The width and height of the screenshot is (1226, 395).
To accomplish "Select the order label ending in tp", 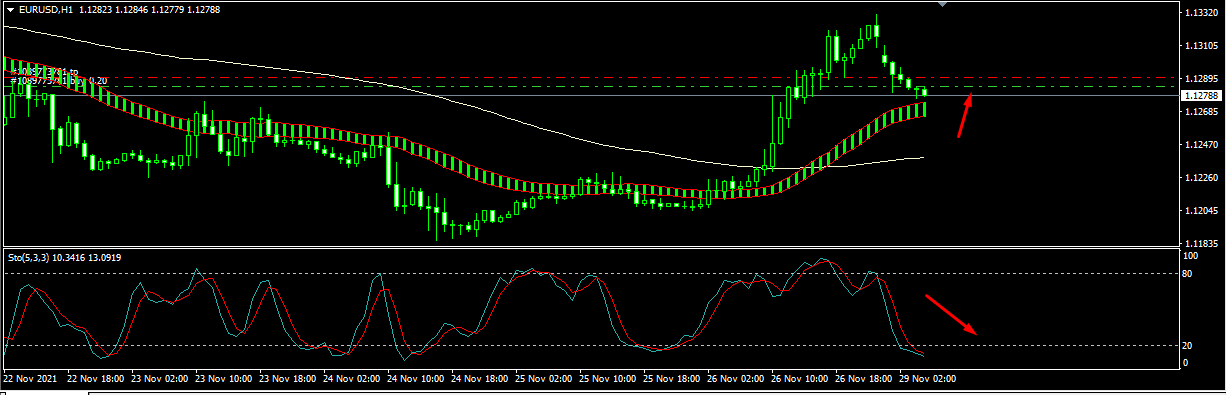I will click(43, 72).
